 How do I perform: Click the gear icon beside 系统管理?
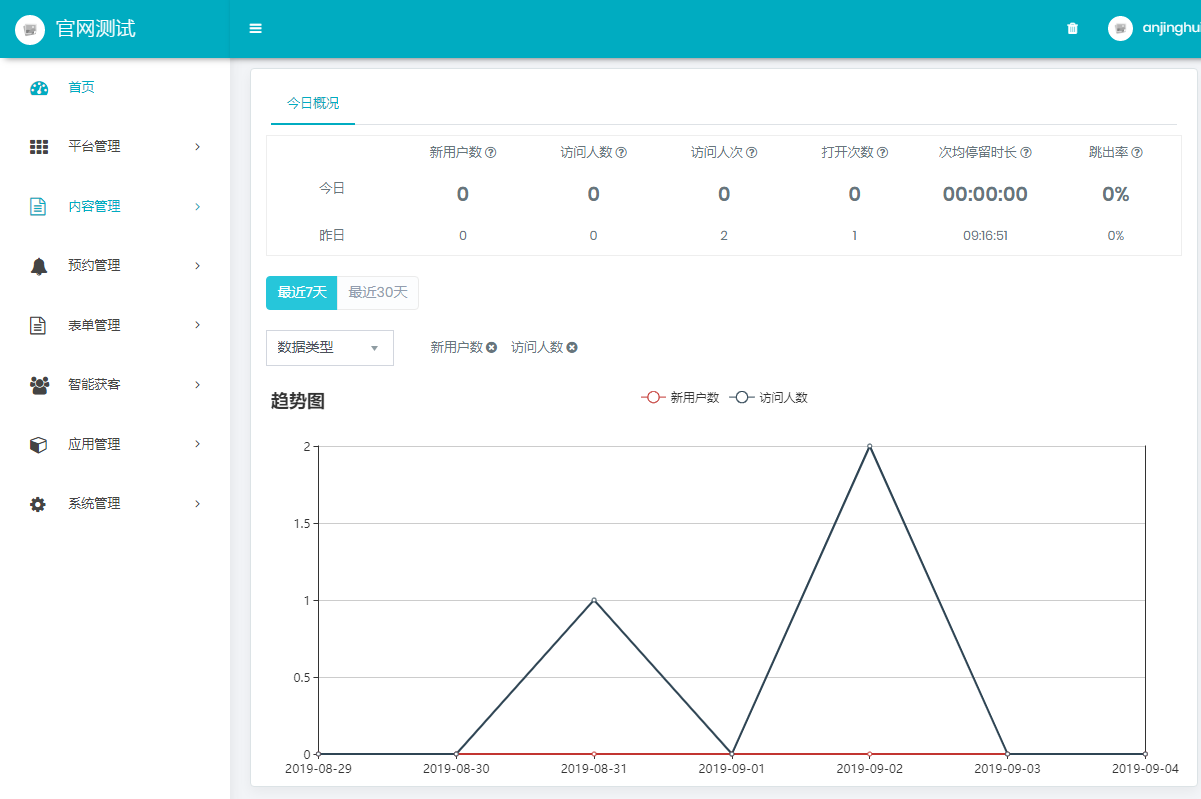point(39,504)
